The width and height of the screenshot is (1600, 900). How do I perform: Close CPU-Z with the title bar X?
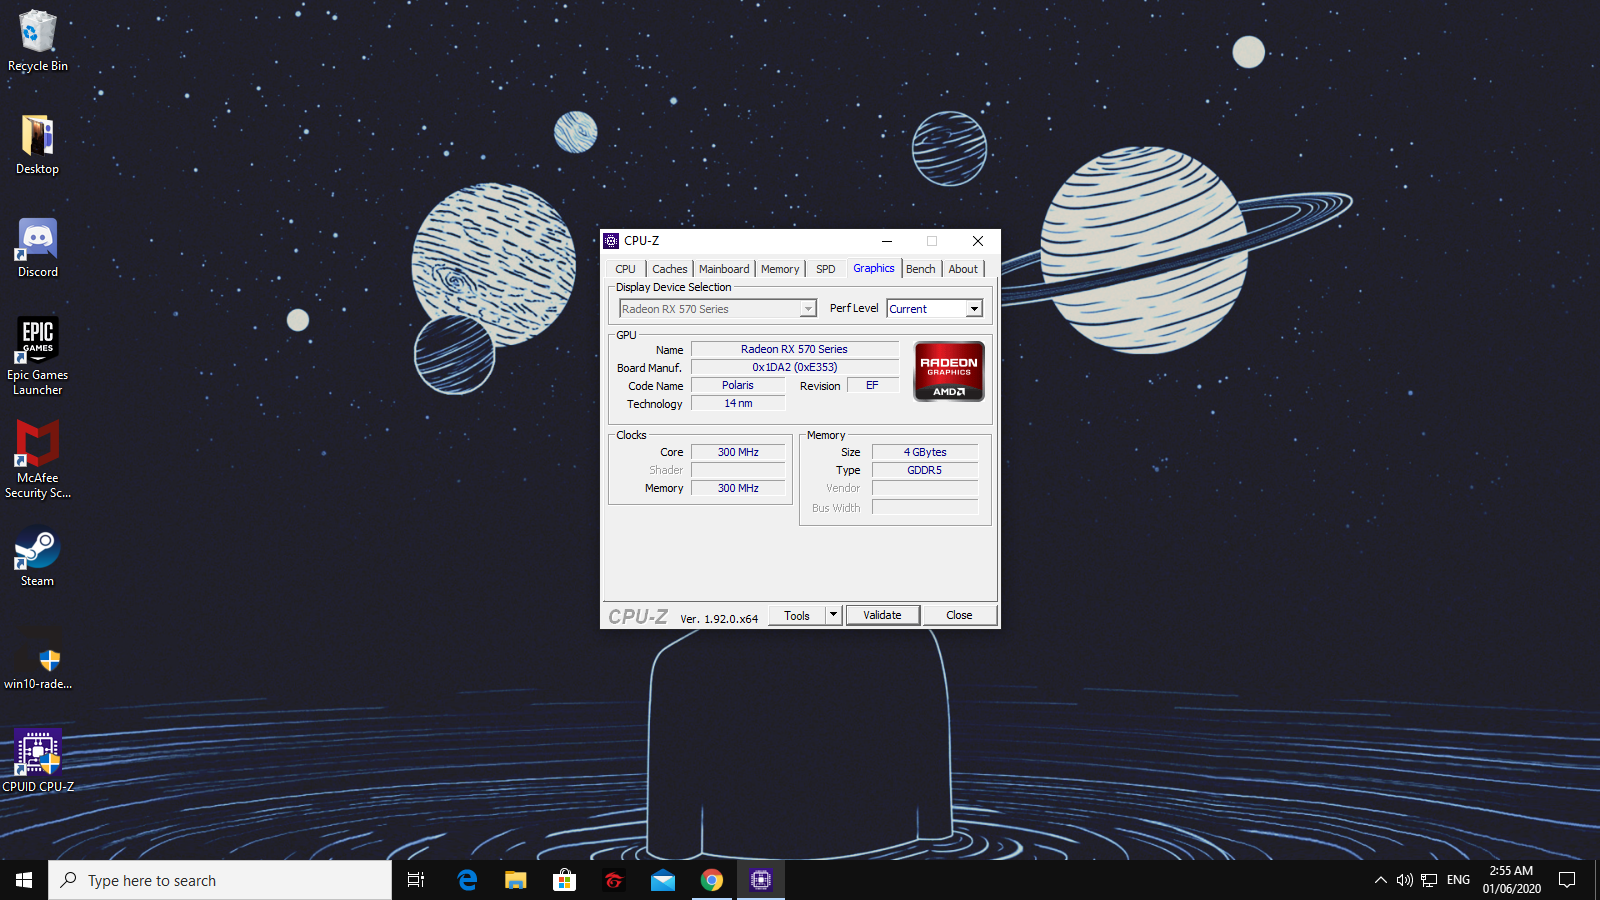(x=978, y=241)
